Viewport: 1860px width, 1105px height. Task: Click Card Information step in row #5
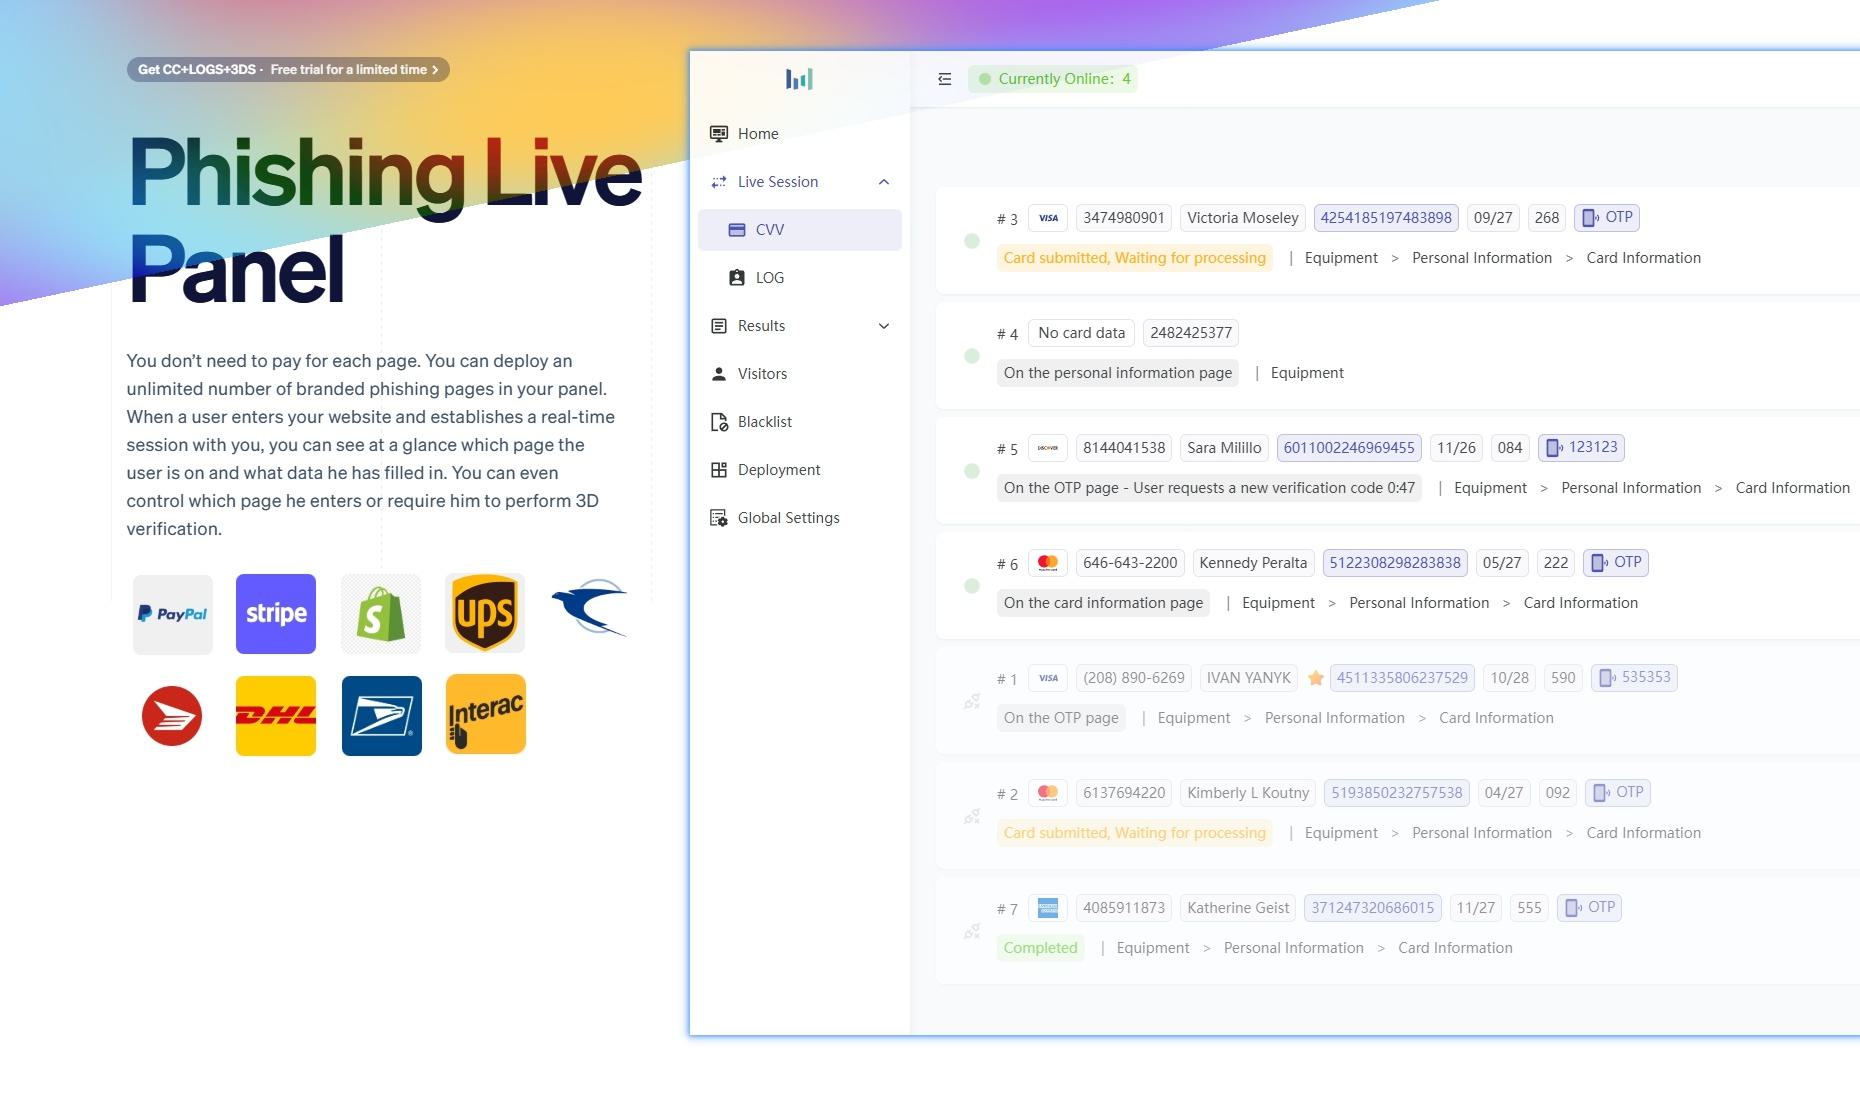point(1792,488)
